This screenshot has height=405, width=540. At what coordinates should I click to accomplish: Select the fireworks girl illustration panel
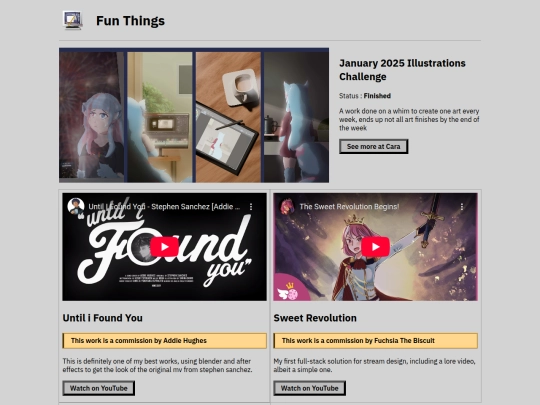[x=92, y=117]
